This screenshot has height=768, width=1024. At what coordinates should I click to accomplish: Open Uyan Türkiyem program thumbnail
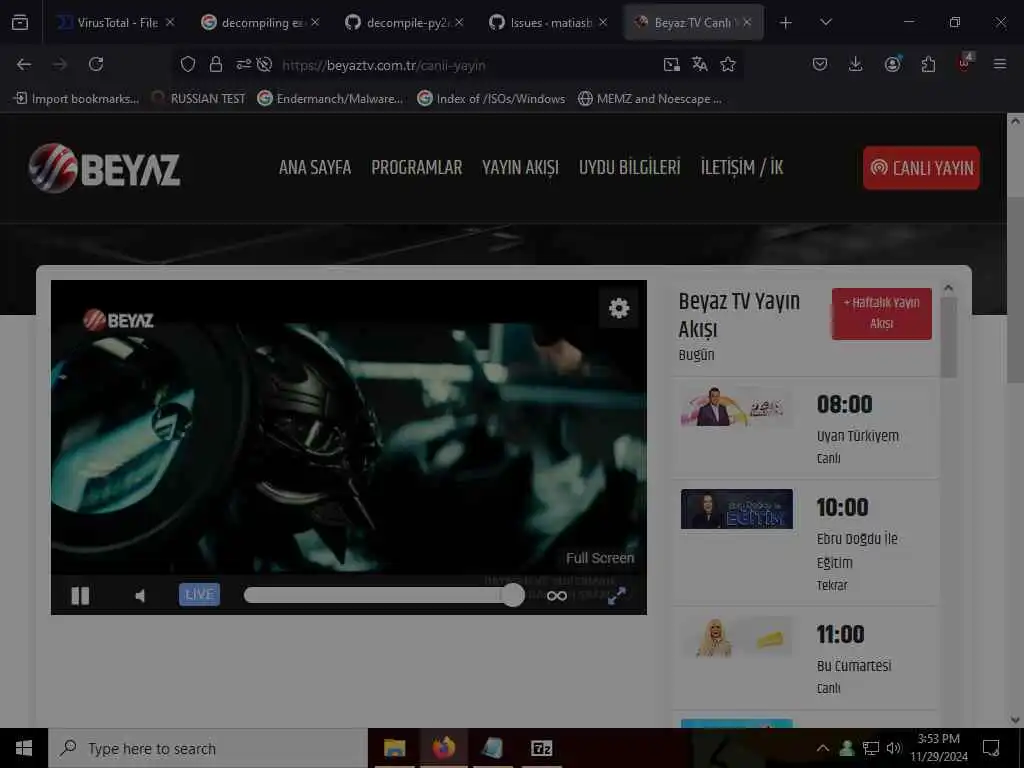click(x=737, y=407)
